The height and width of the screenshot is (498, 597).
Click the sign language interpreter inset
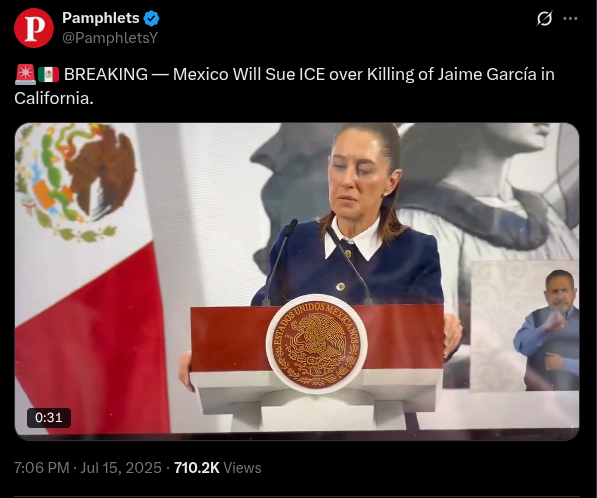[x=525, y=326]
